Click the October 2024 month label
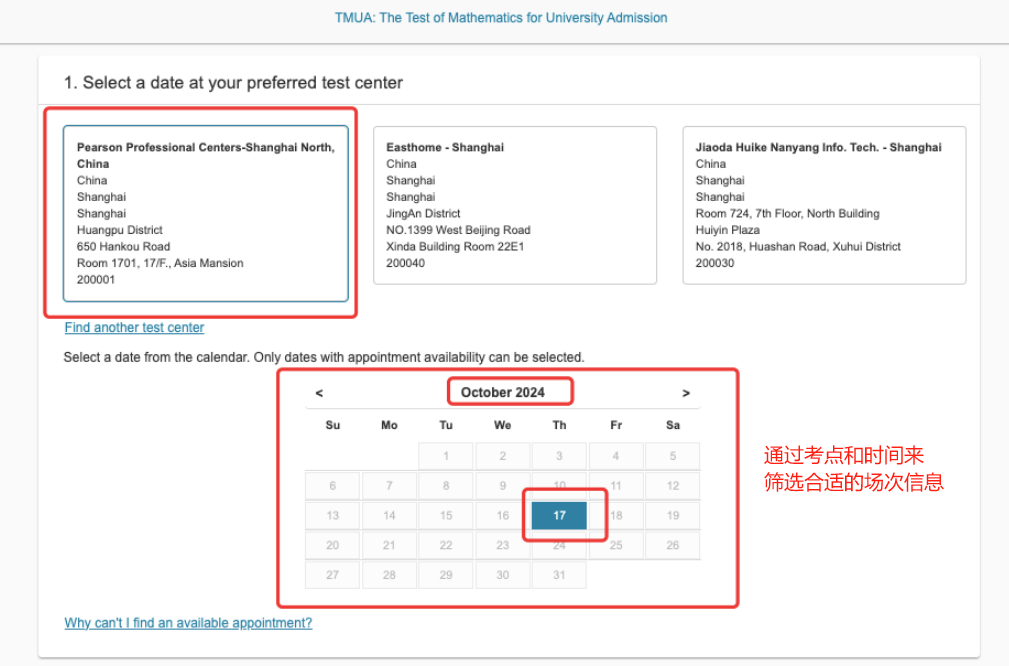Image resolution: width=1009 pixels, height=666 pixels. point(503,393)
